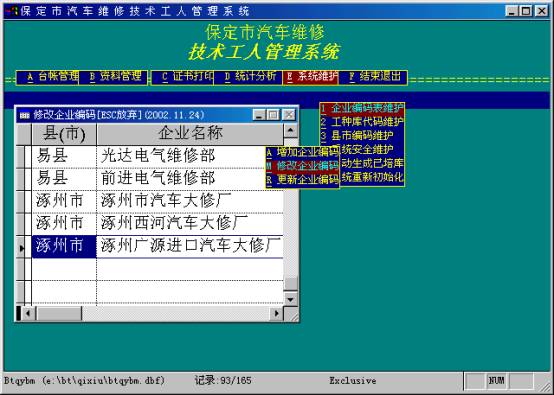Image resolution: width=554 pixels, height=395 pixels.
Task: Click the horizontal scrollbar right arrow
Action: pyautogui.click(x=277, y=313)
